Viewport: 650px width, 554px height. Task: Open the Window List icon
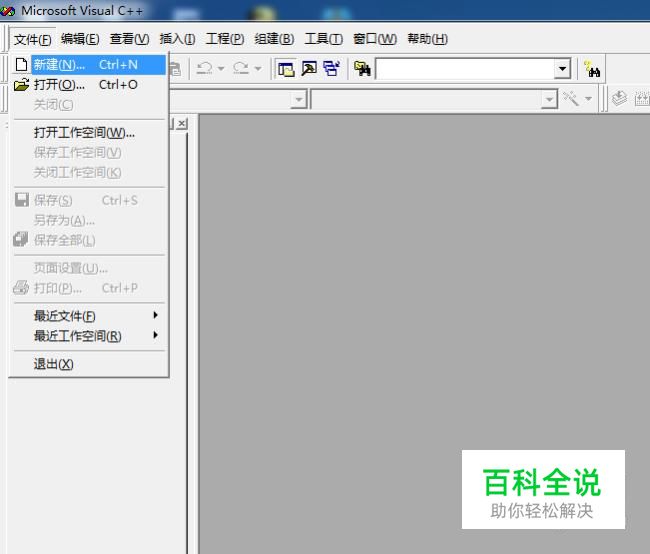[332, 68]
